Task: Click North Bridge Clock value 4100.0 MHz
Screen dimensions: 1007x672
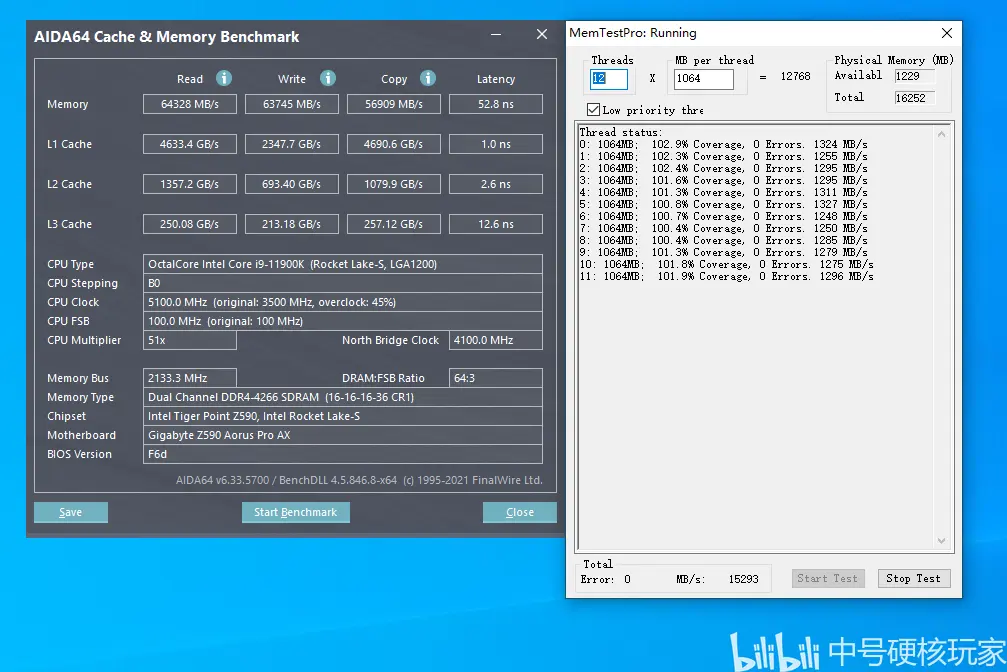Action: pos(496,340)
